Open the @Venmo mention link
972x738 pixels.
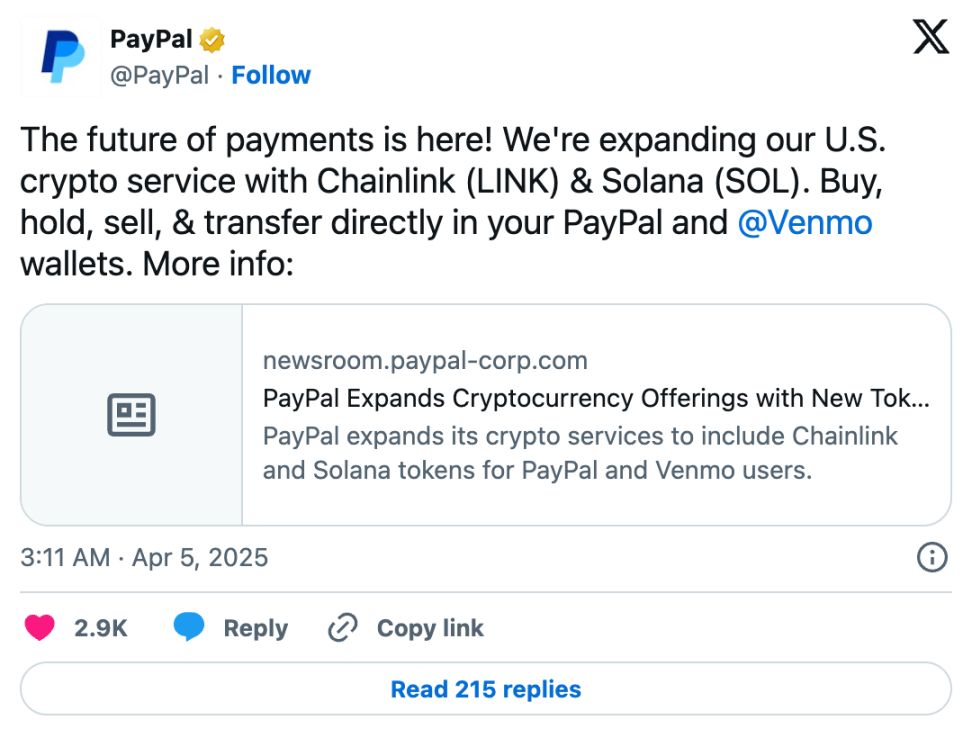(x=804, y=222)
